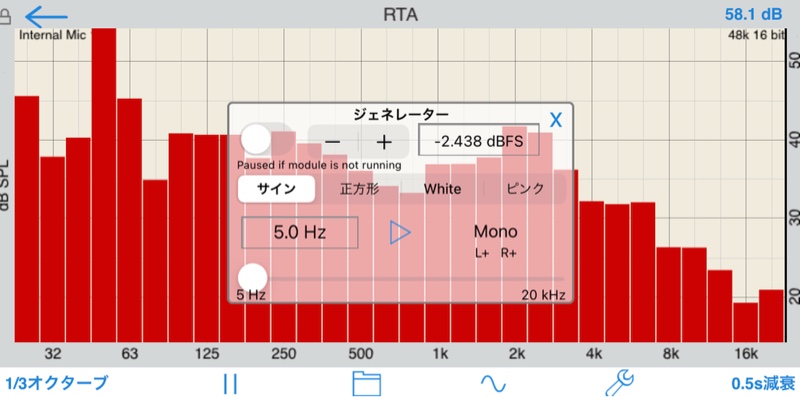800x397 pixels.
Task: Open signal generator sine wave icon
Action: click(493, 383)
